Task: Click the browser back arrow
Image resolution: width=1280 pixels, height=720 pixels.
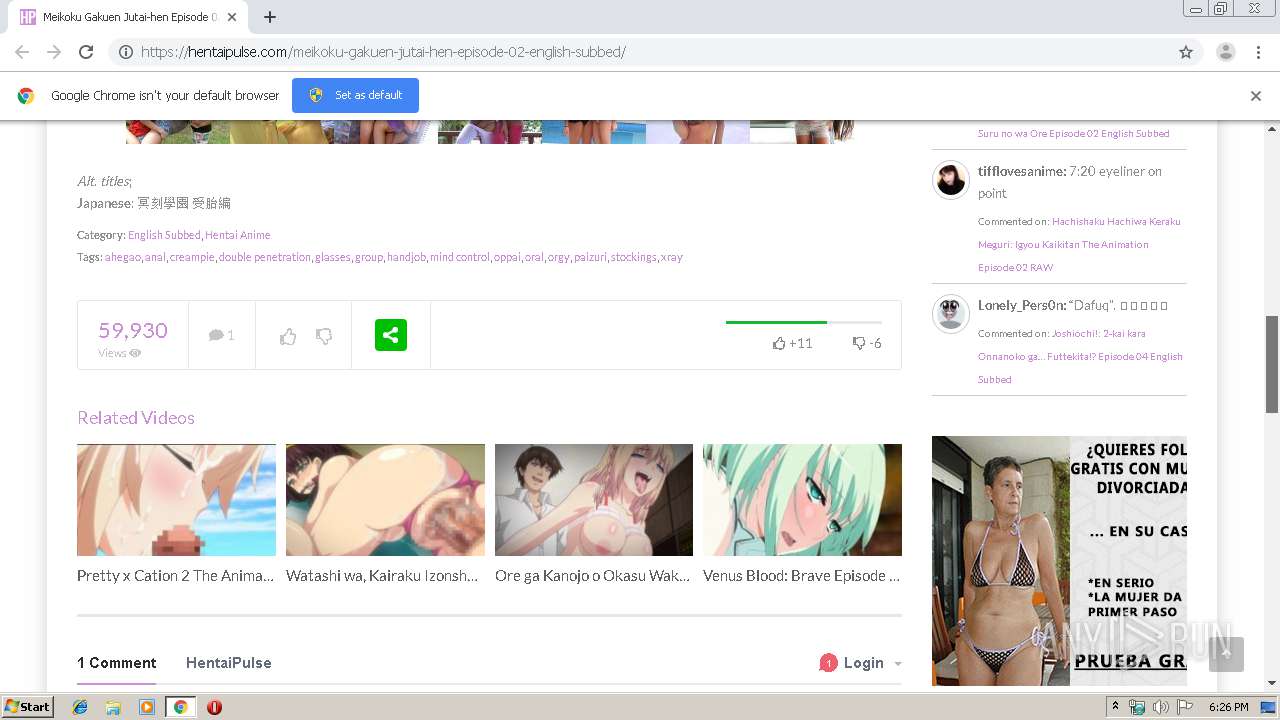Action: coord(22,52)
